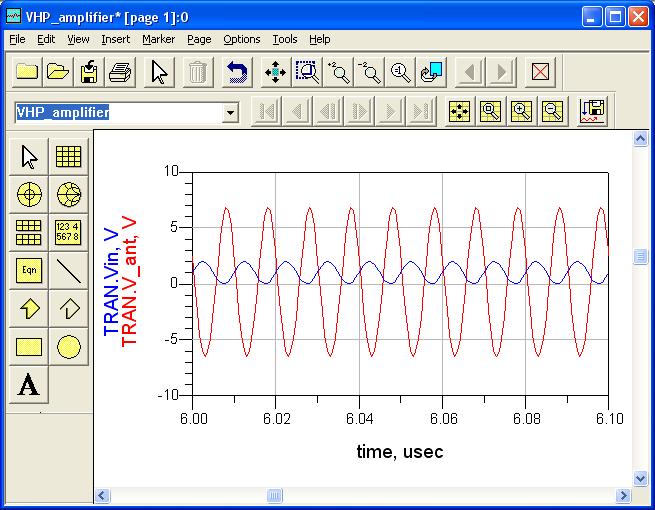This screenshot has height=510, width=655.
Task: Insert a data list table
Action: point(68,232)
